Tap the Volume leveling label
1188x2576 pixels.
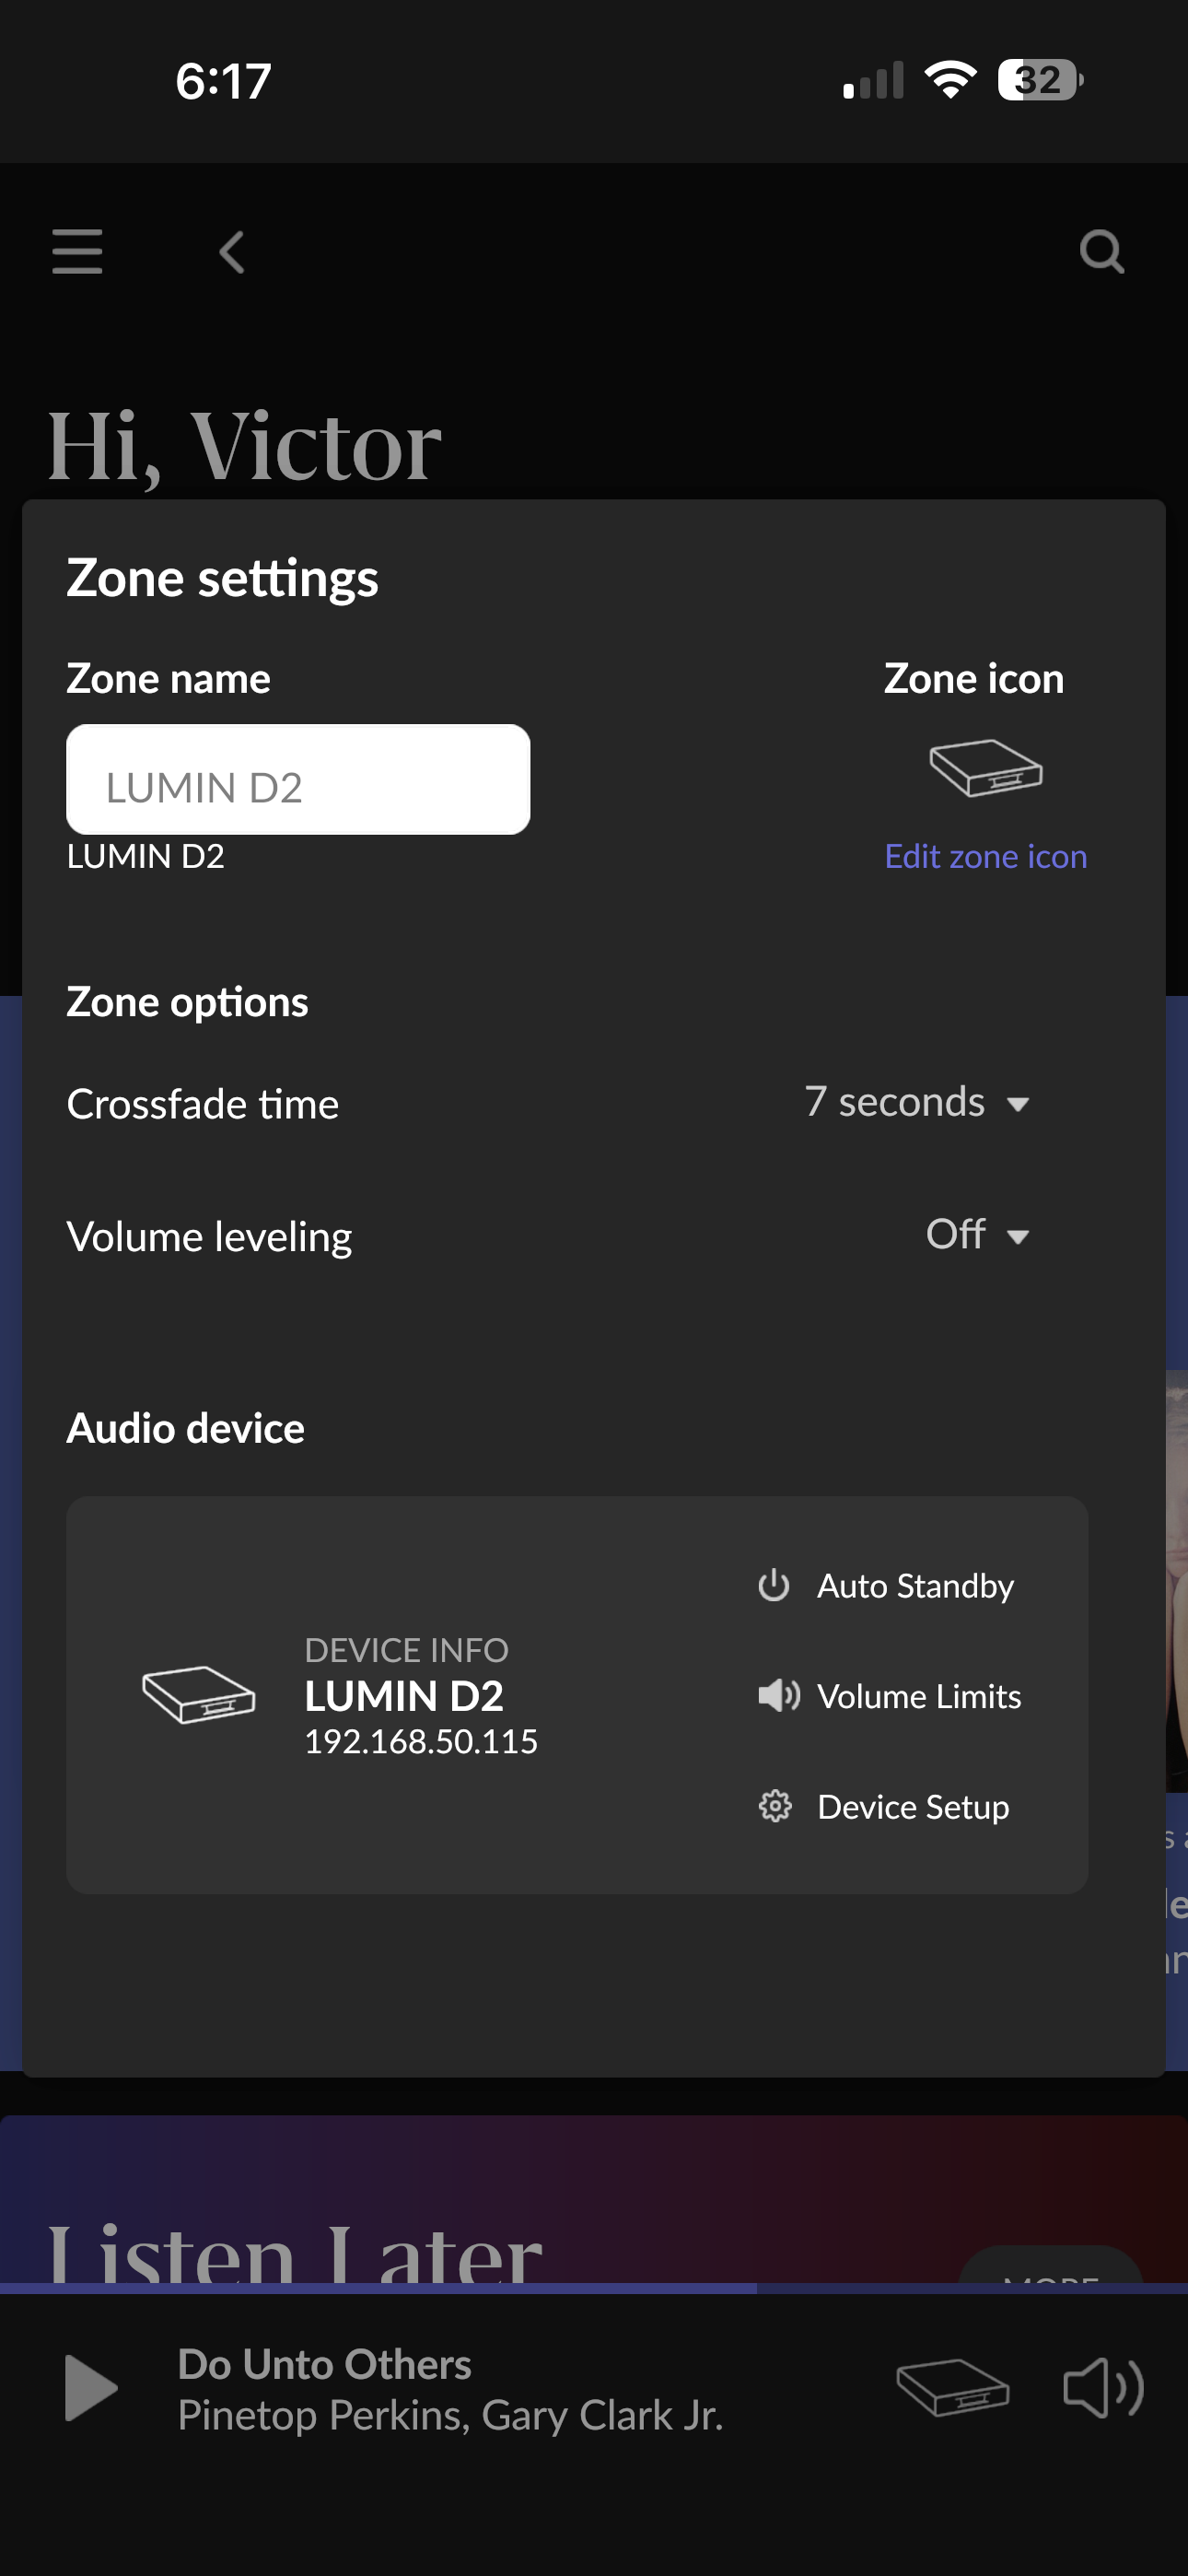point(210,1237)
